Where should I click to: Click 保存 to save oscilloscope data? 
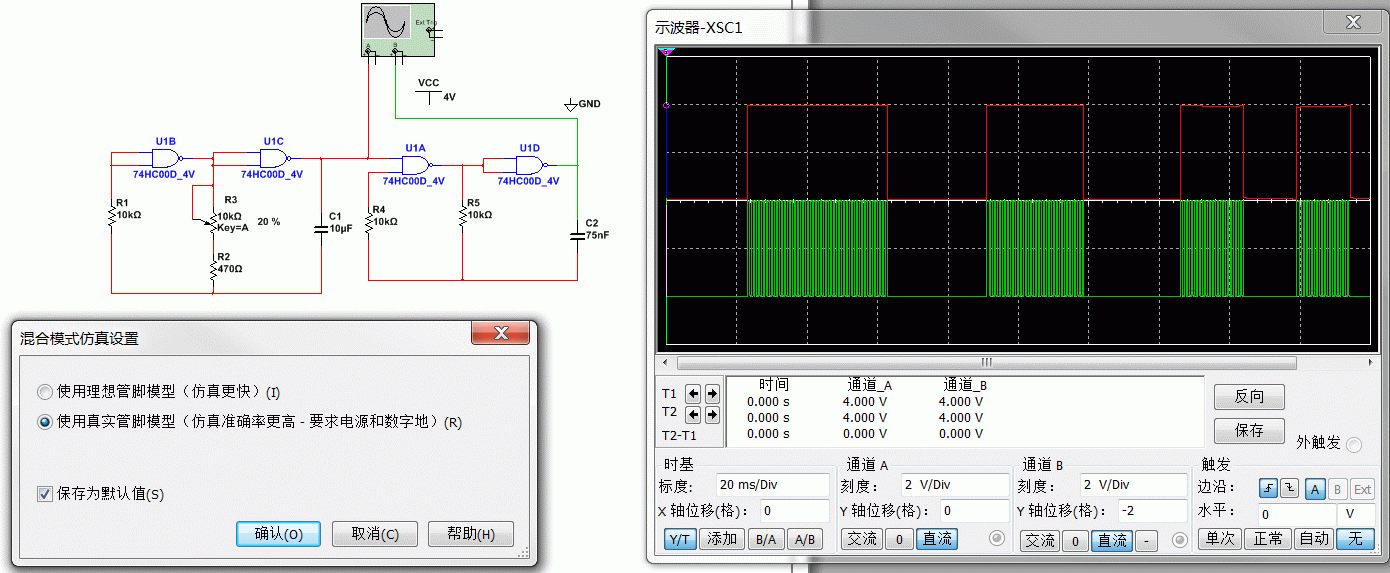tap(1249, 430)
